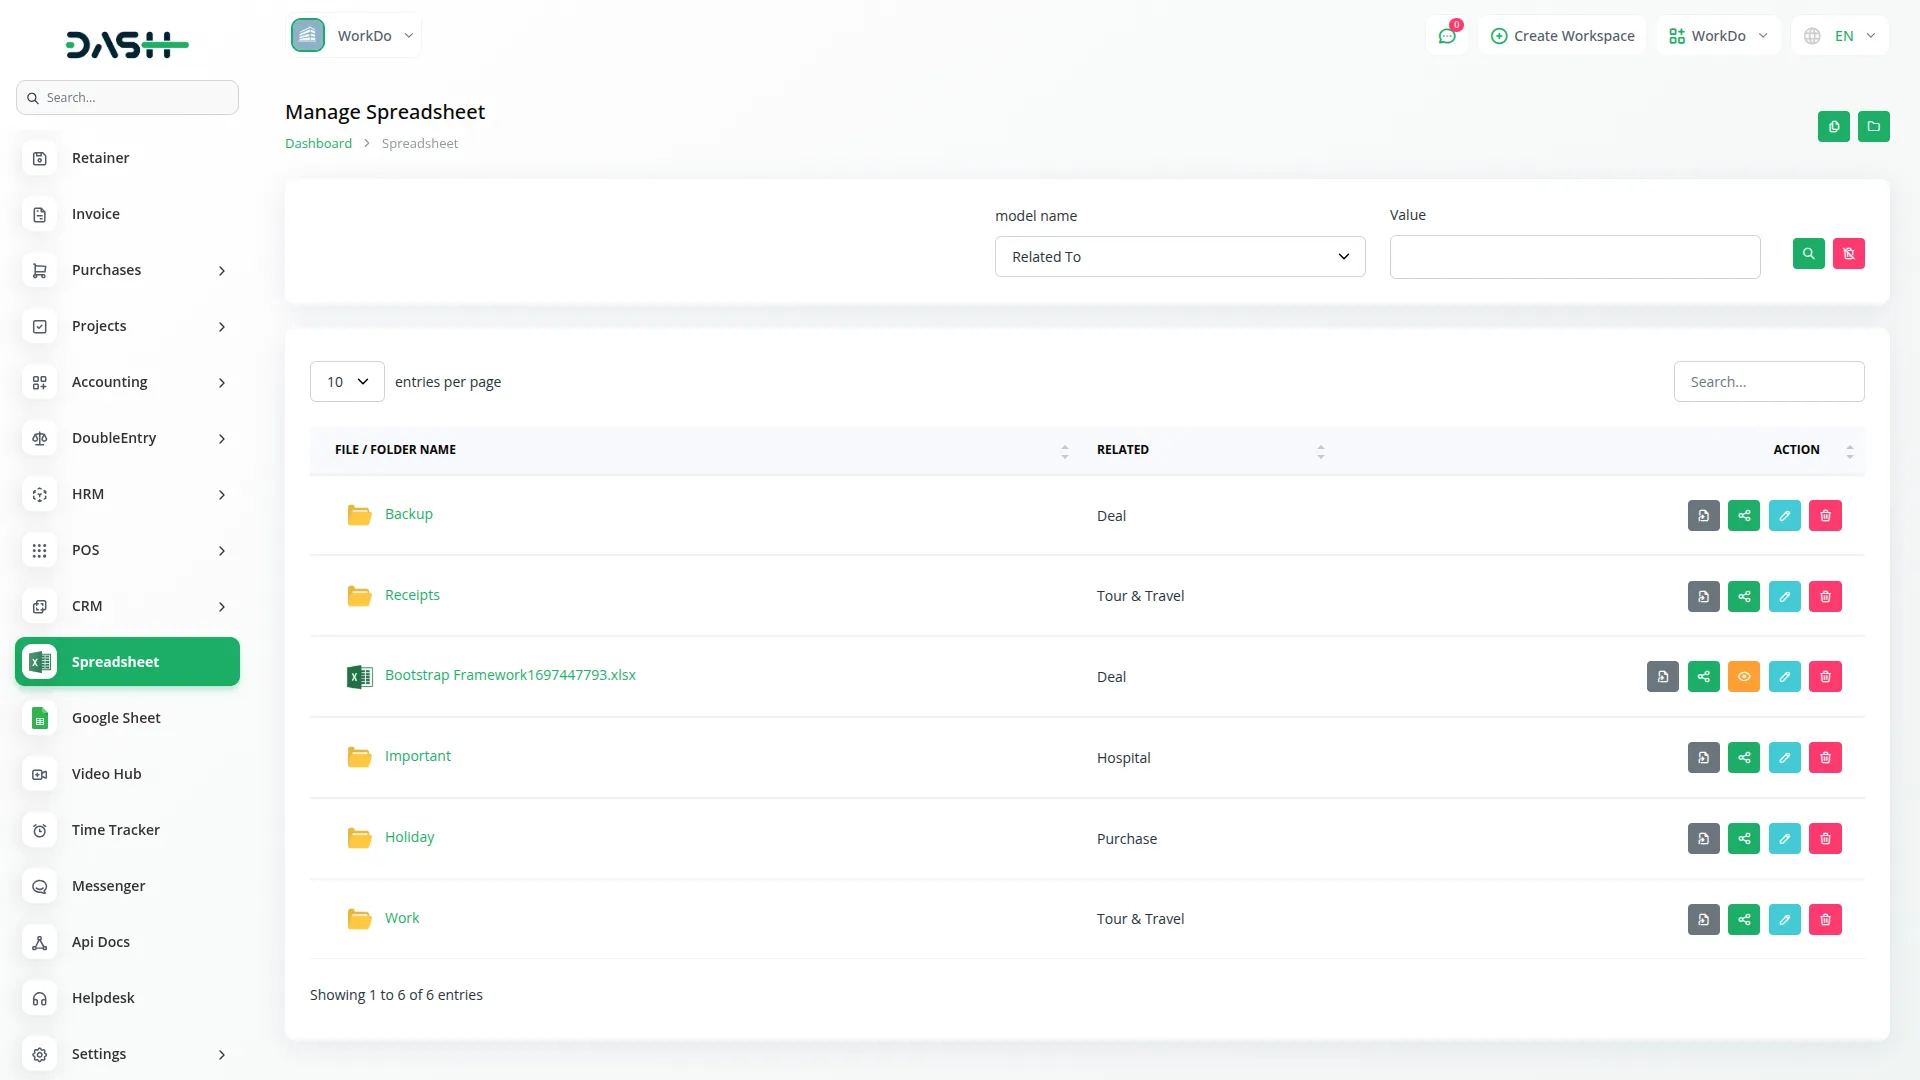Image resolution: width=1920 pixels, height=1080 pixels.
Task: Click Create Workspace button
Action: pyautogui.click(x=1562, y=36)
